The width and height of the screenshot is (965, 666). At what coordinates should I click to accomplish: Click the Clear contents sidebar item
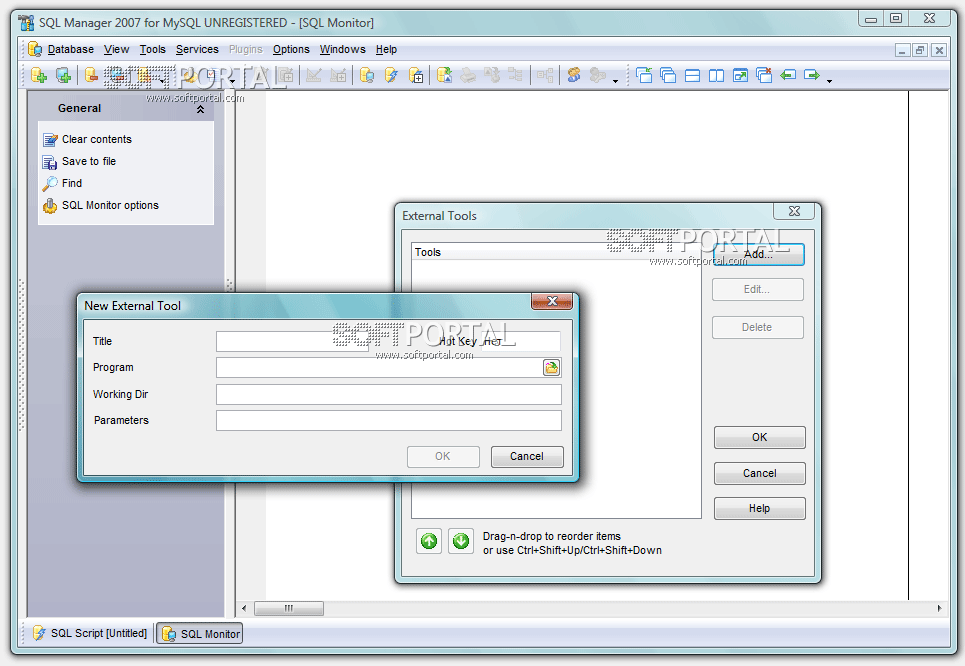coord(87,140)
